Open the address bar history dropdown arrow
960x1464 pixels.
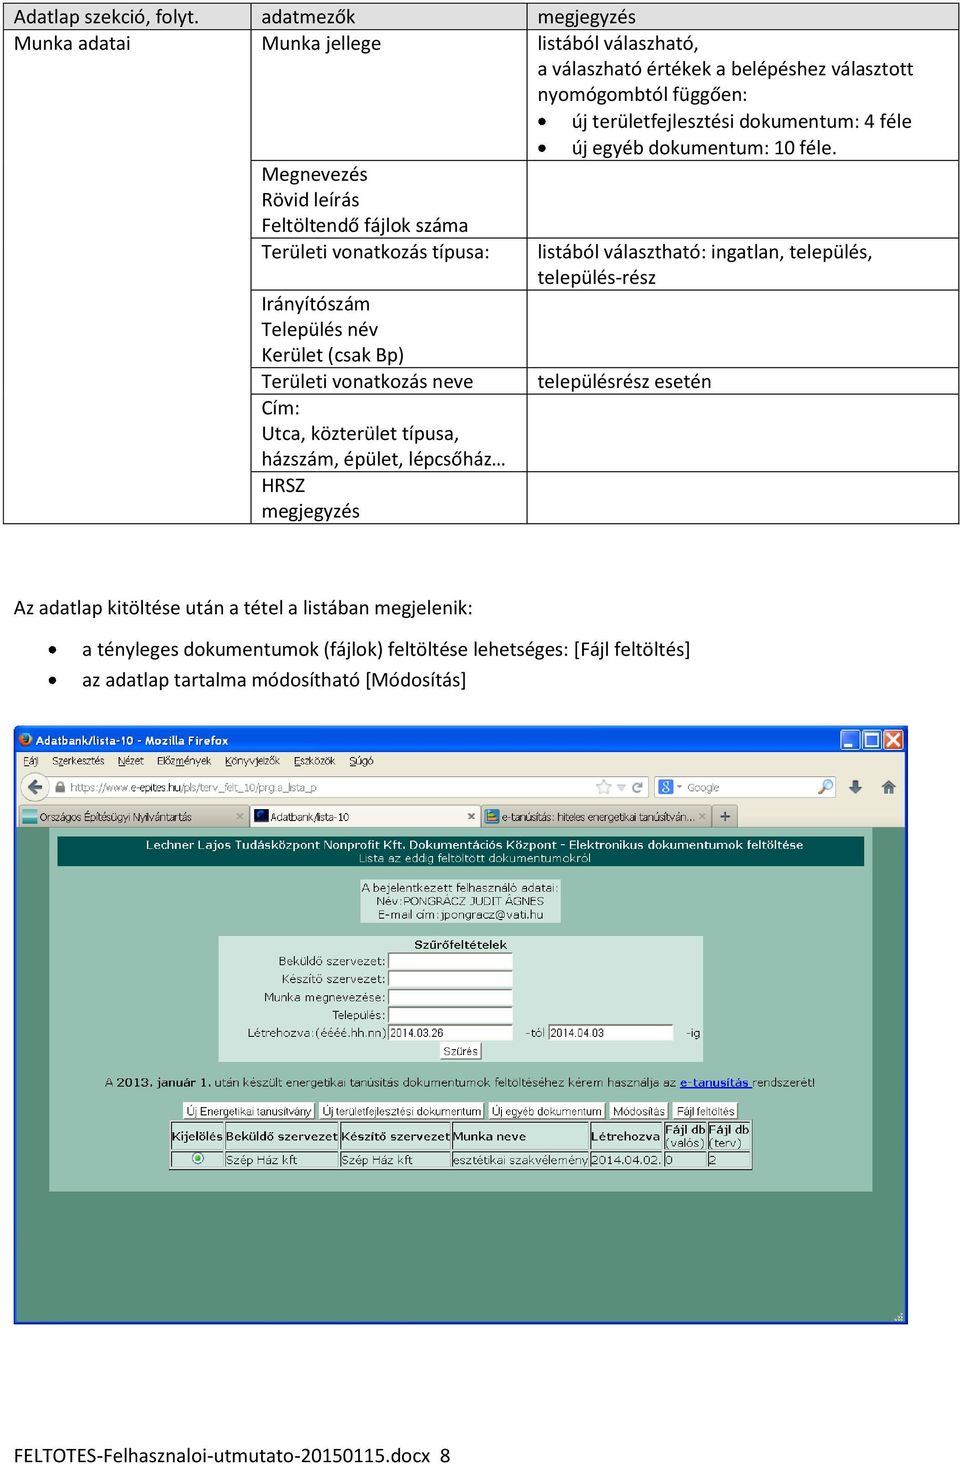click(x=621, y=787)
